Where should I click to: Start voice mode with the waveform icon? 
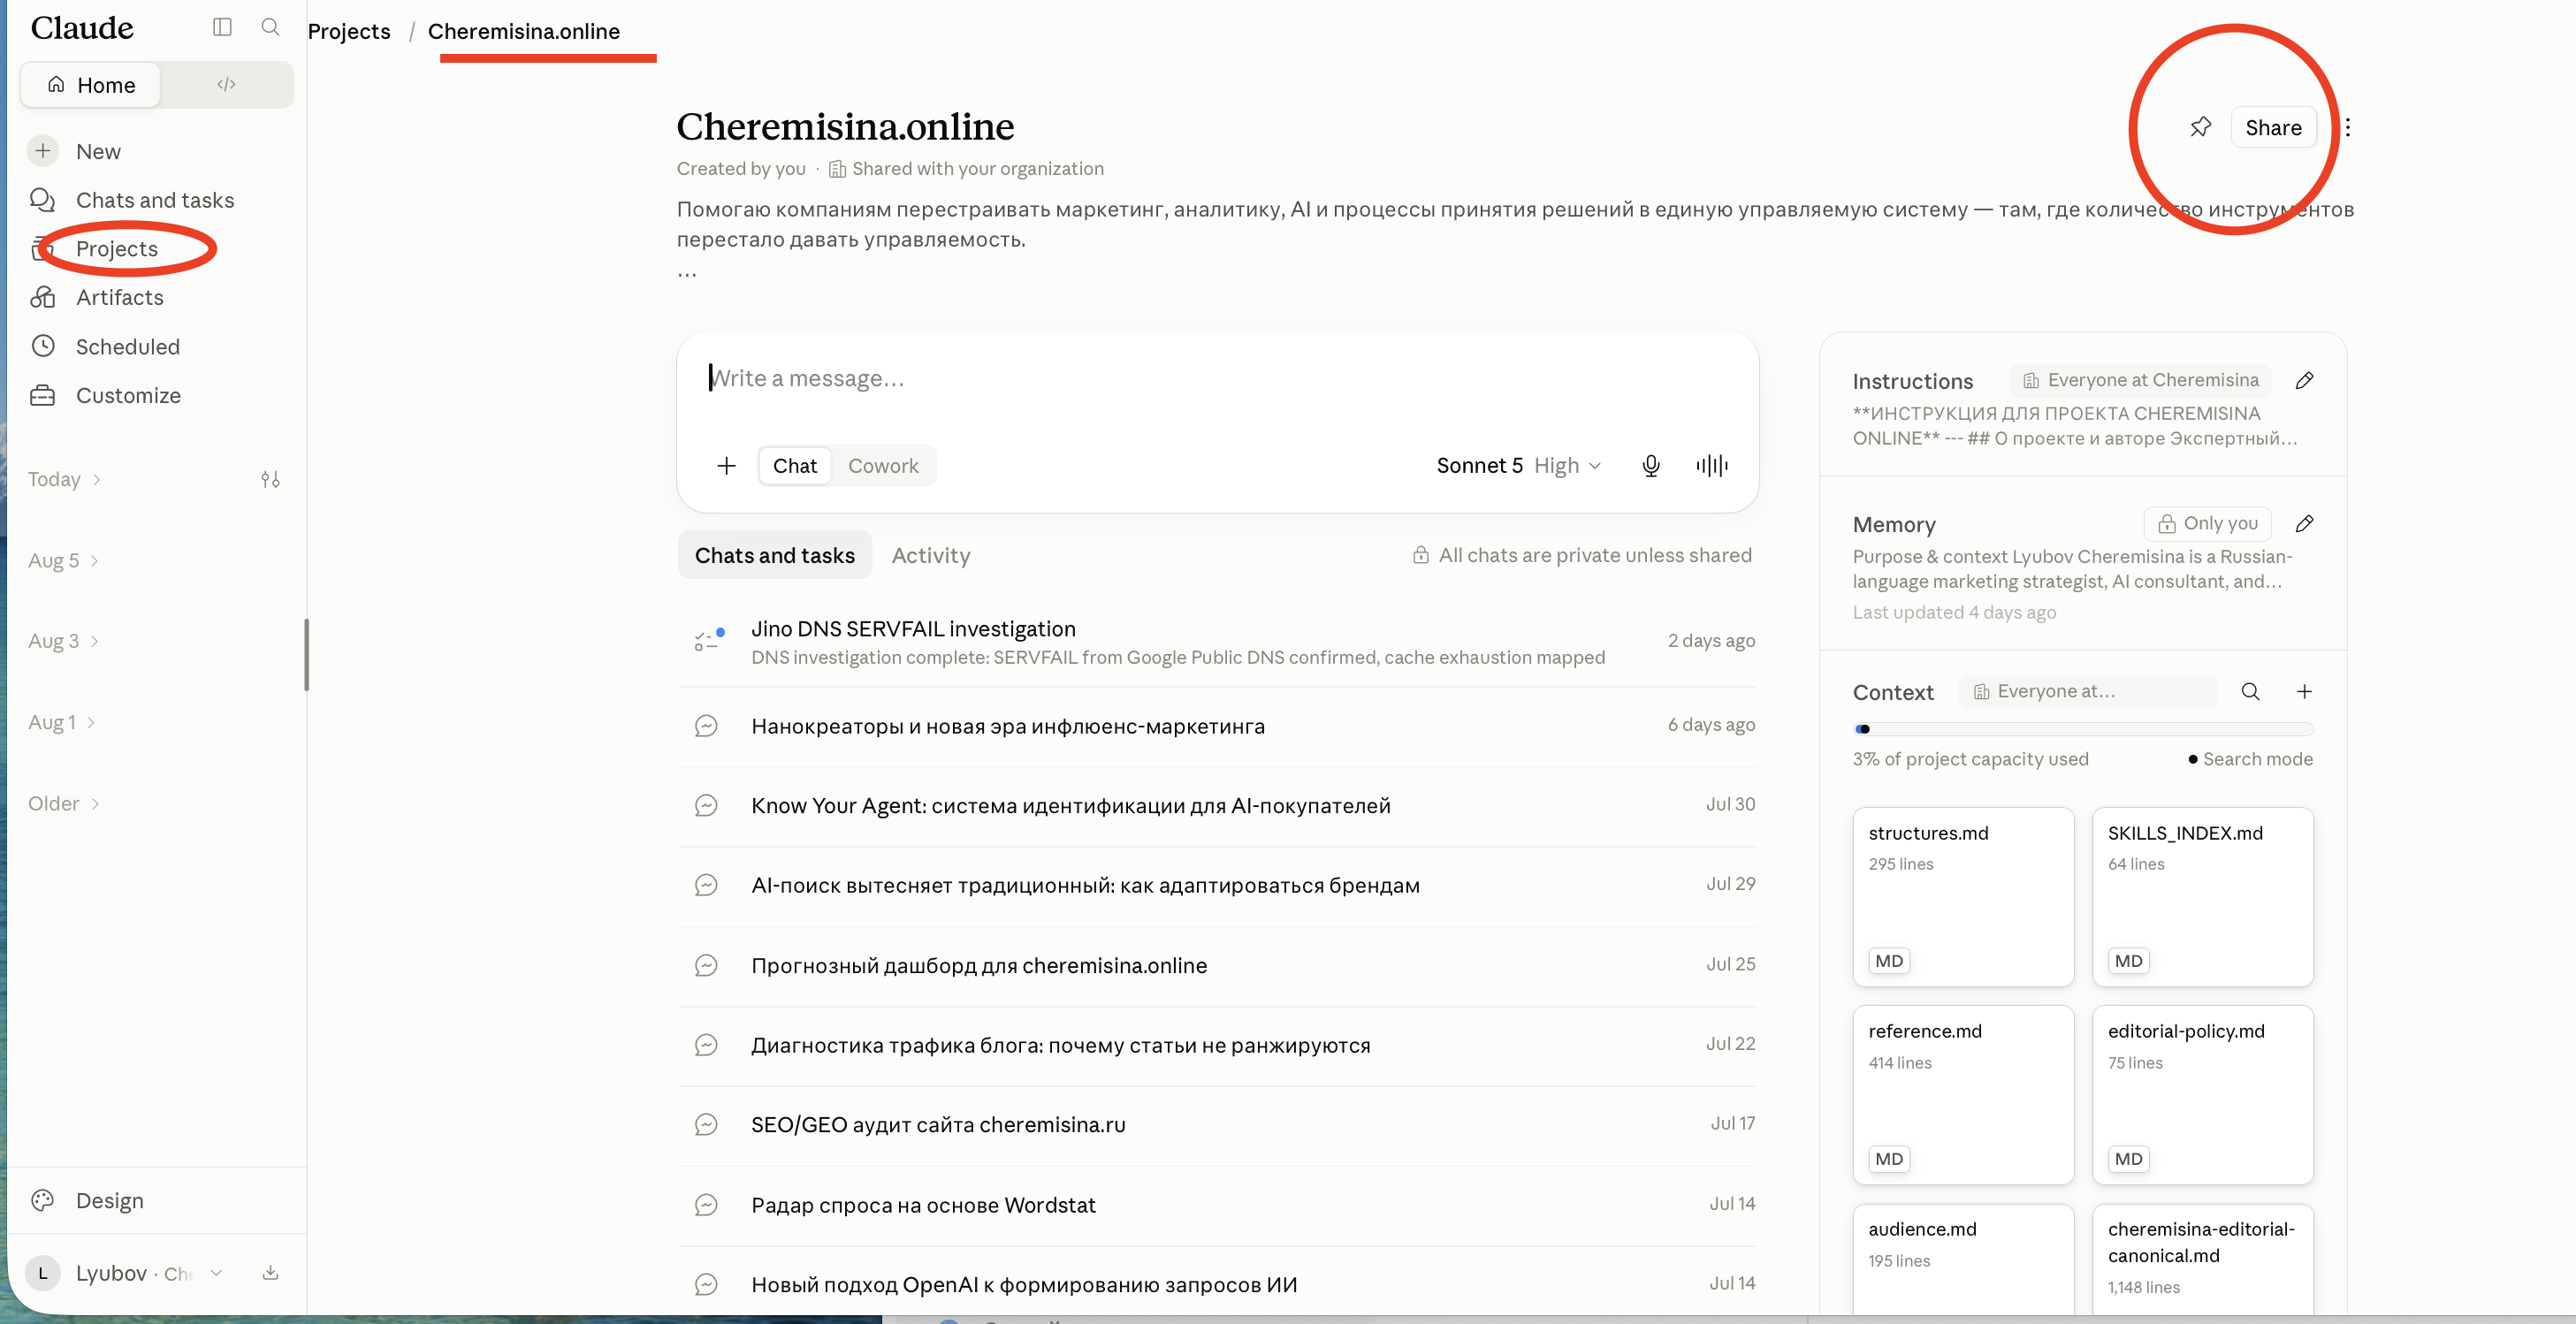pyautogui.click(x=1712, y=466)
